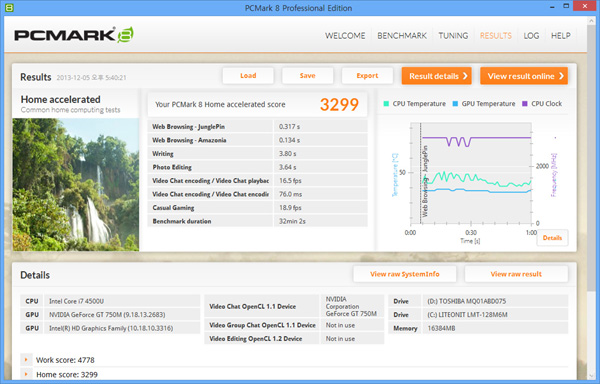
Task: Click Intel Core i7 4500U text
Action: click(77, 301)
